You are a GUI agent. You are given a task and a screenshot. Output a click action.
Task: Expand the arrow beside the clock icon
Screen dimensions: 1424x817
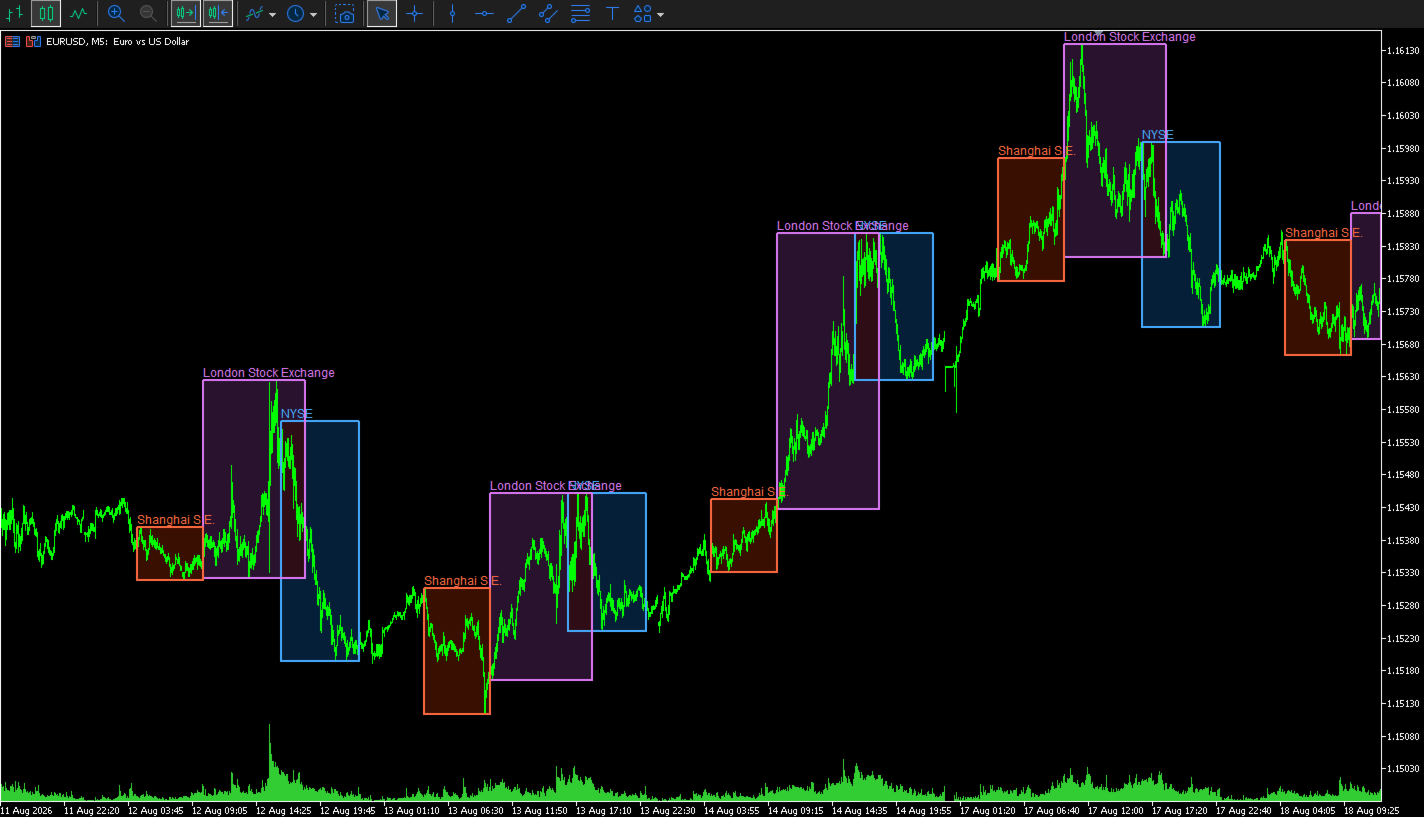(314, 15)
